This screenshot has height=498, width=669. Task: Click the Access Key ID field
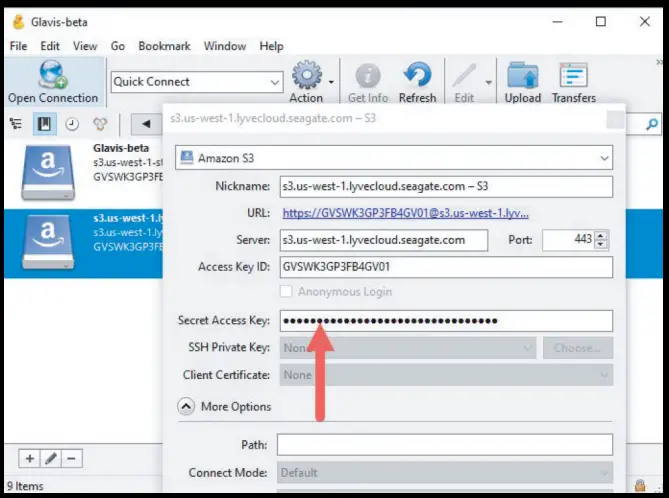[x=446, y=267]
